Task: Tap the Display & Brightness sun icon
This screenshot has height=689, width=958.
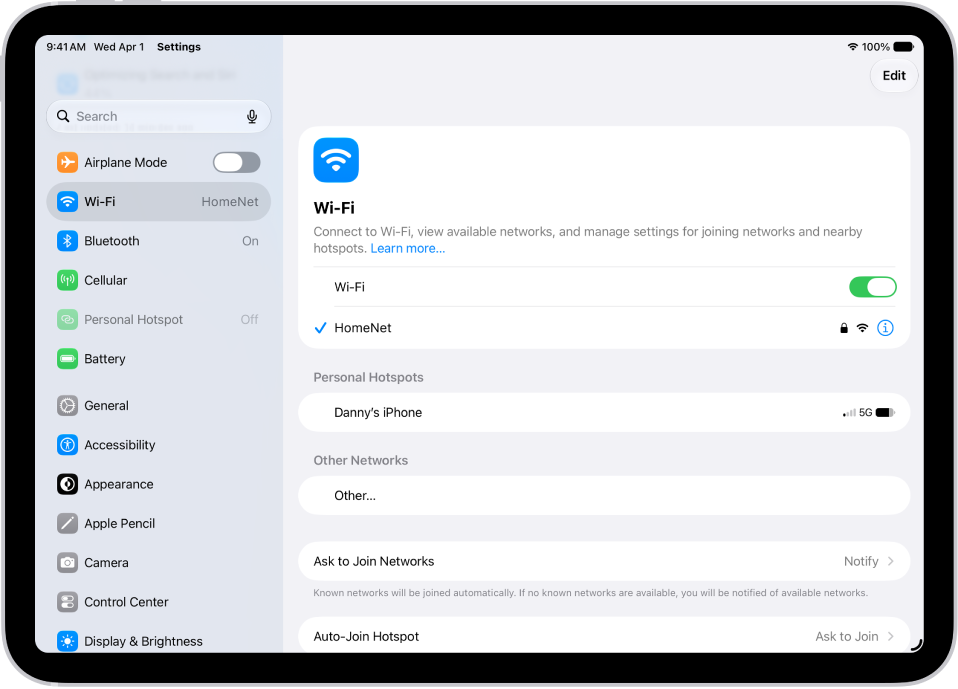Action: [x=67, y=641]
